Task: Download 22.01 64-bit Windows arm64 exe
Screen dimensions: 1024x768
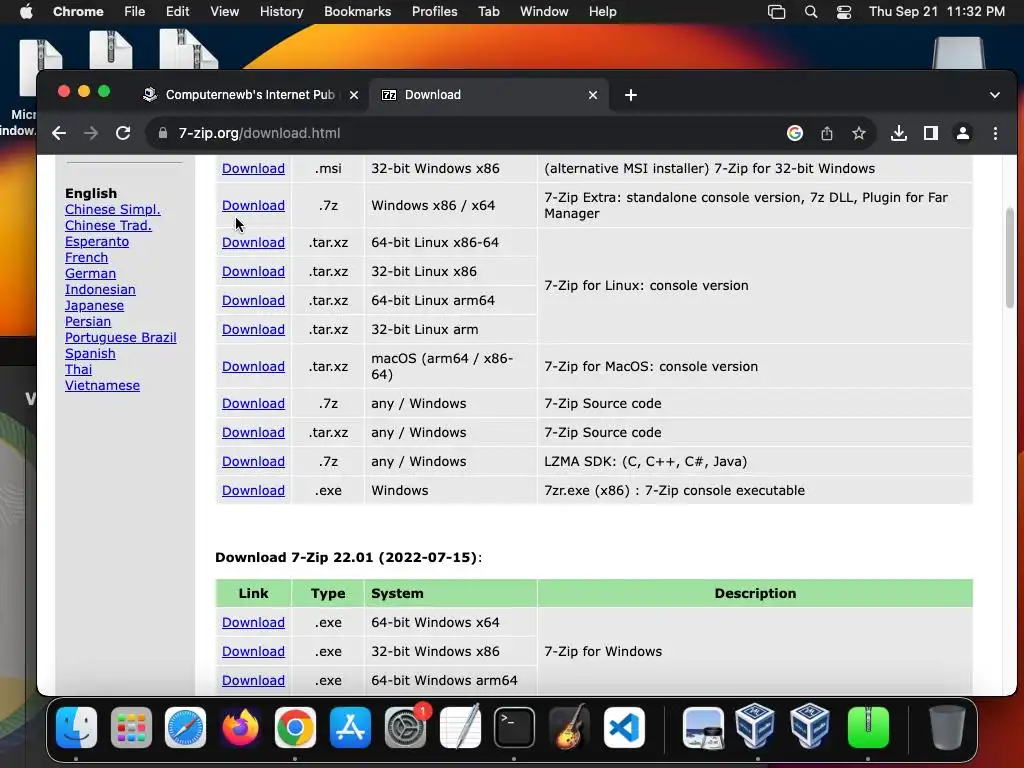Action: click(x=253, y=680)
